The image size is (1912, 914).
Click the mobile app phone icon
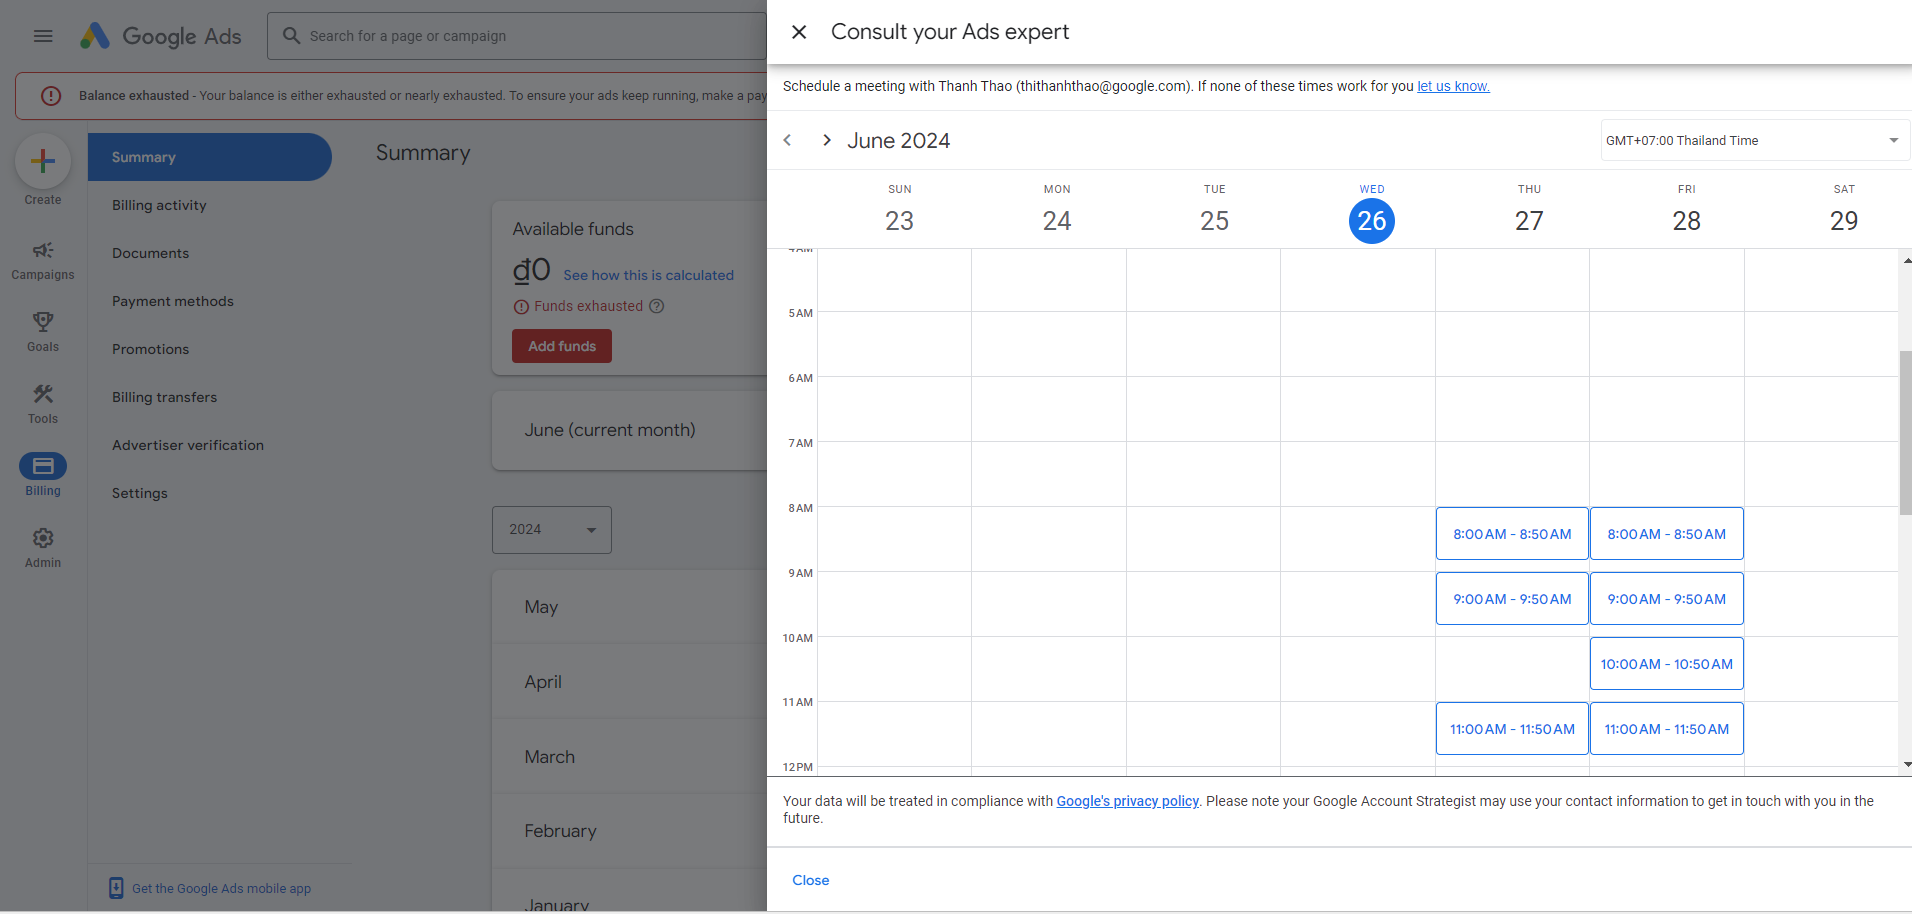click(116, 888)
